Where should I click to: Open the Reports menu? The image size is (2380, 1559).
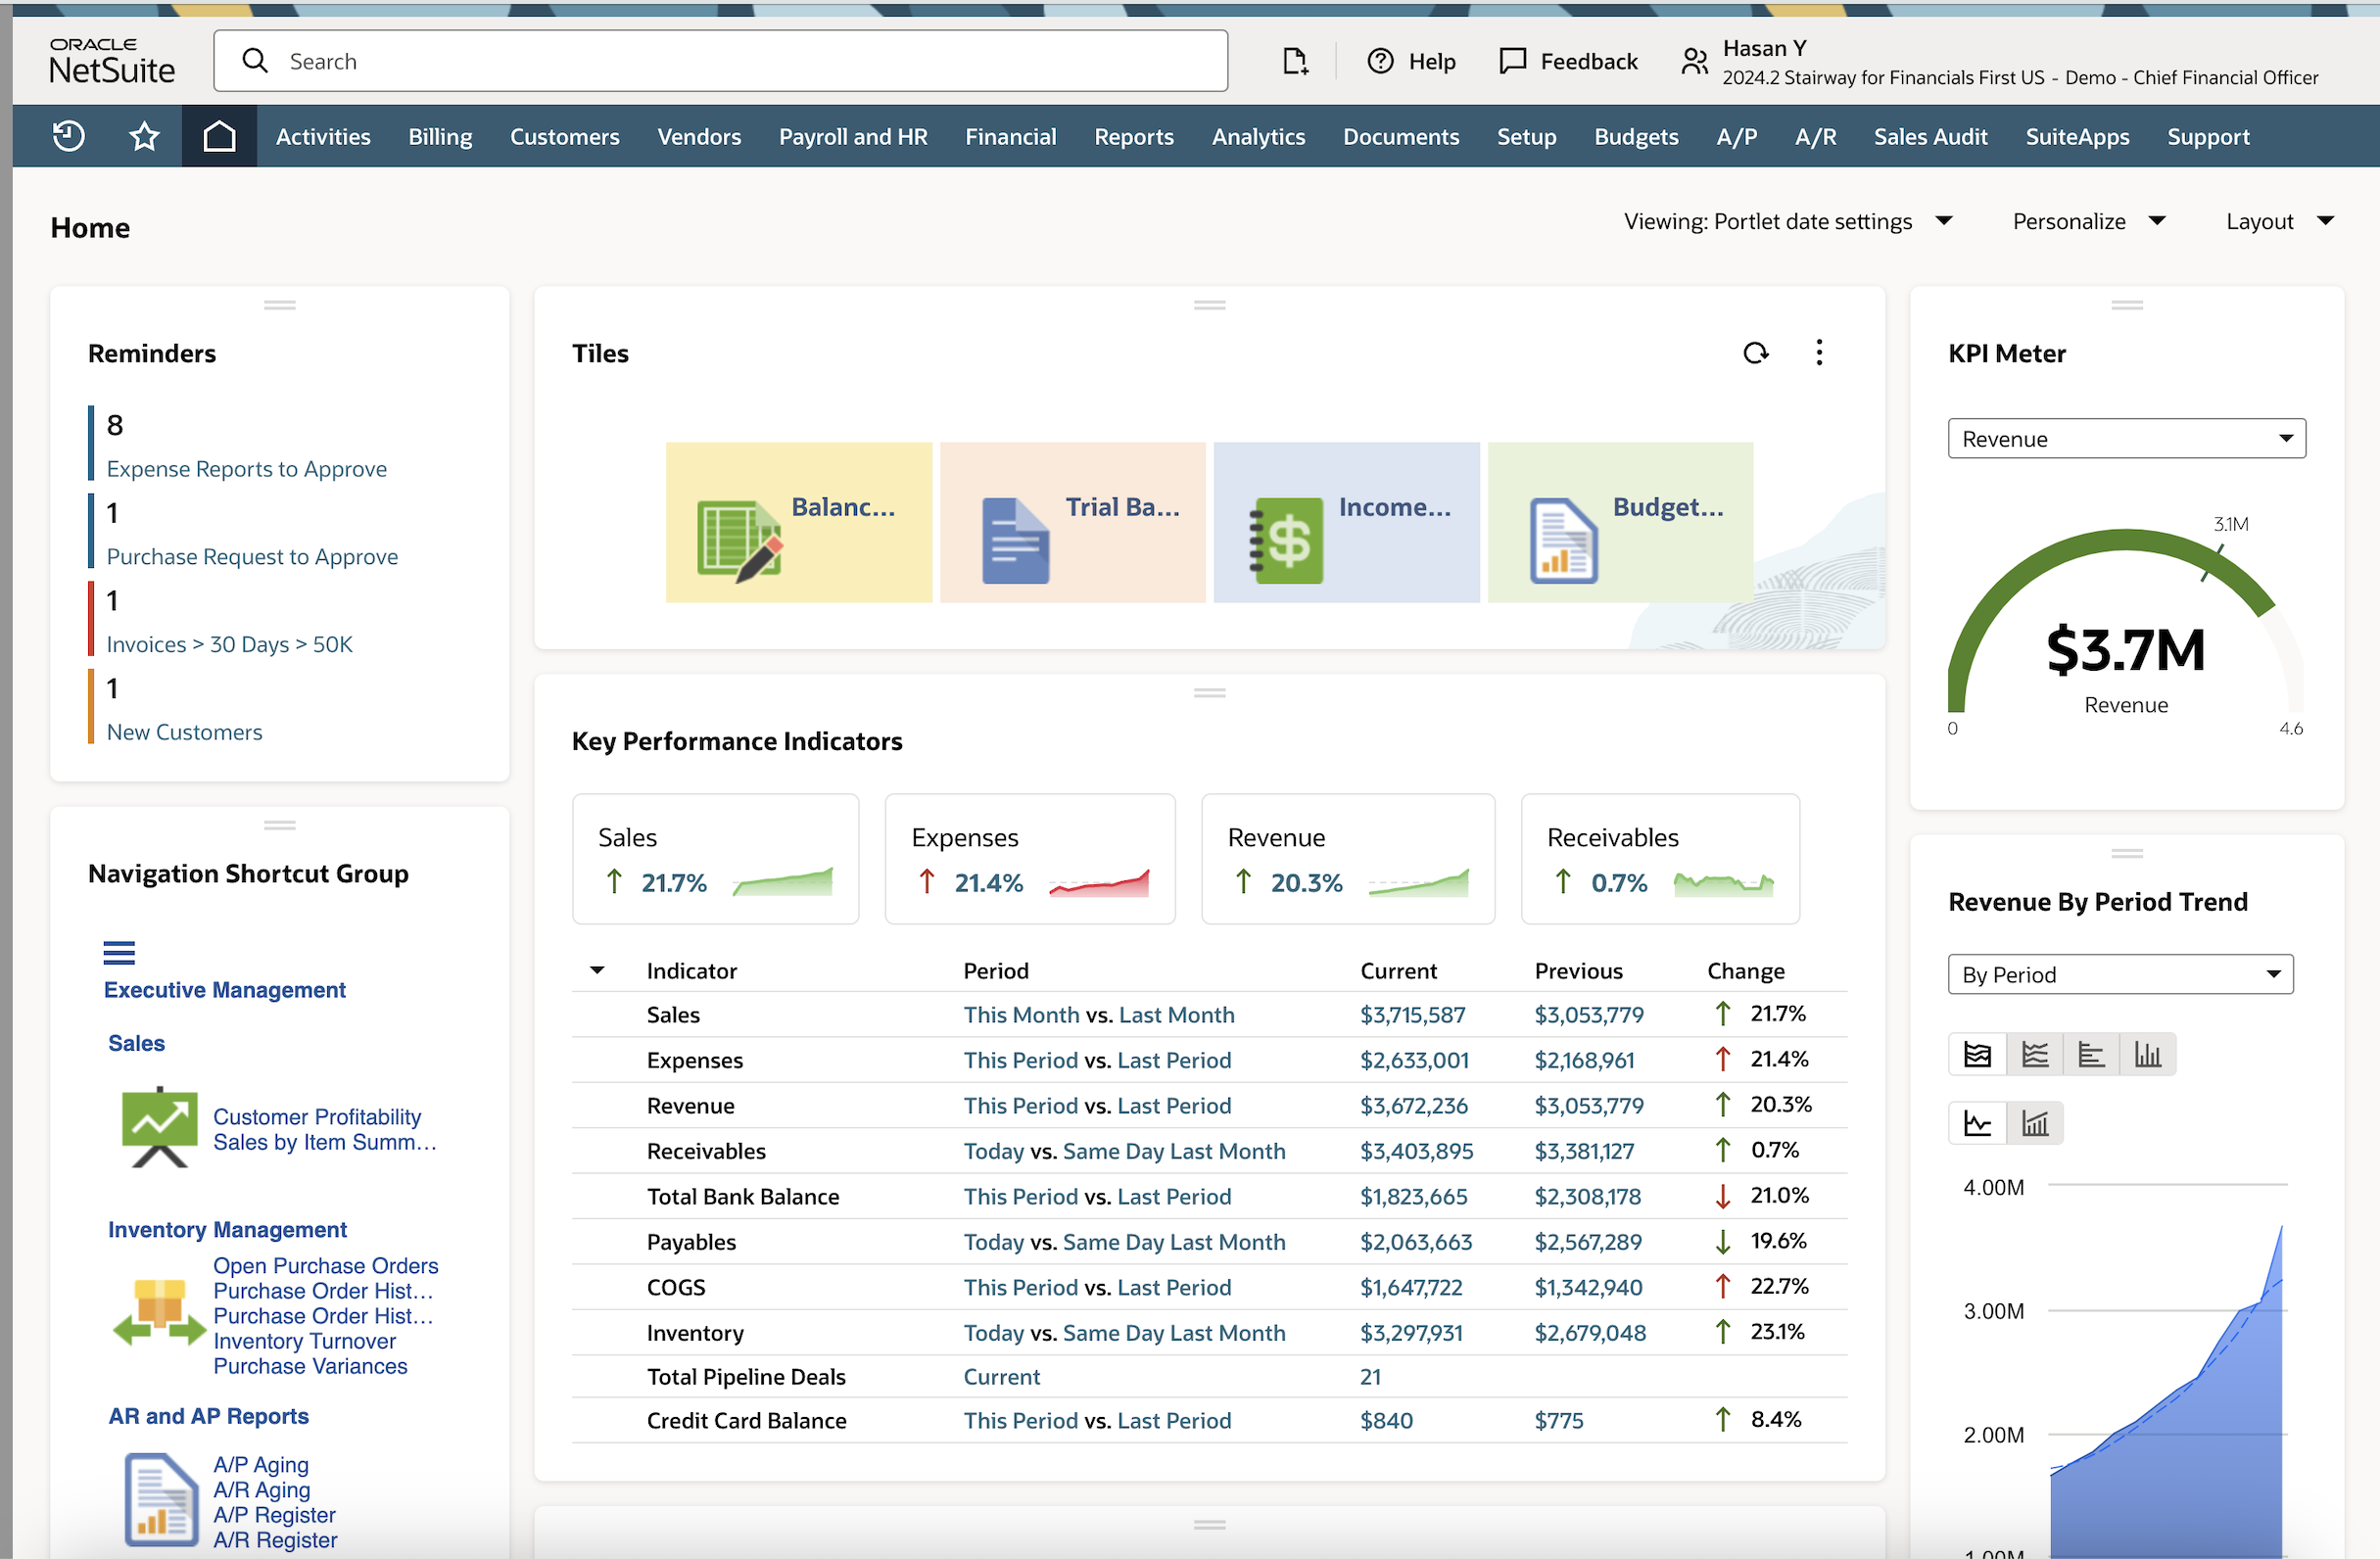click(x=1133, y=136)
